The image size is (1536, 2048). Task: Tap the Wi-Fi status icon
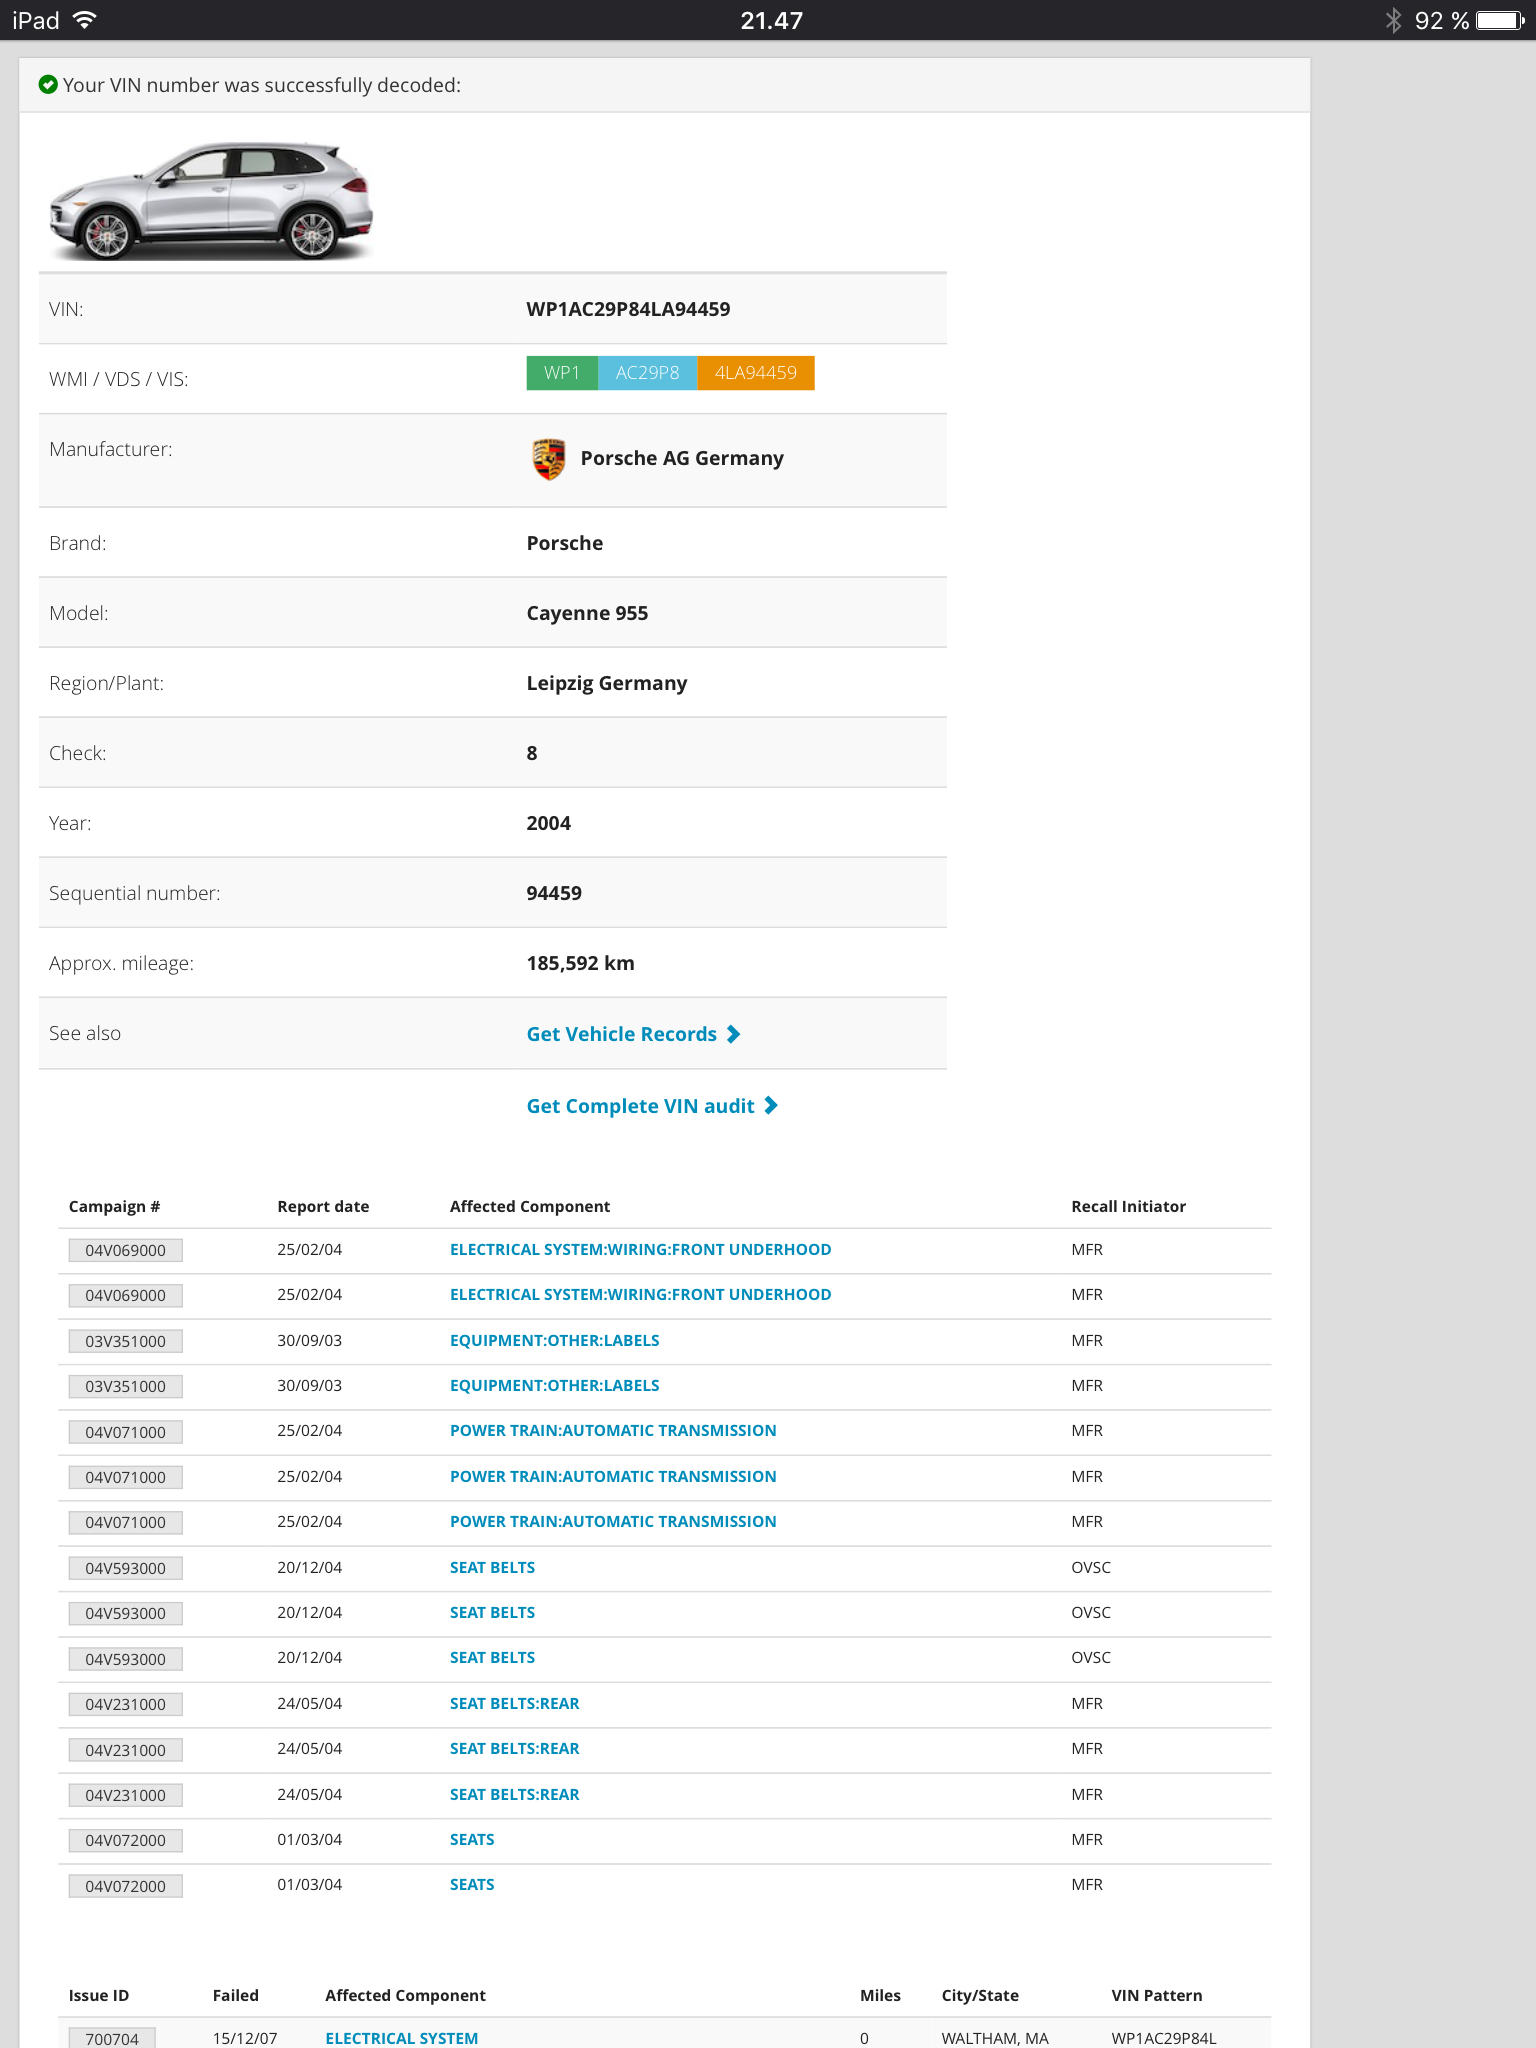[86, 21]
